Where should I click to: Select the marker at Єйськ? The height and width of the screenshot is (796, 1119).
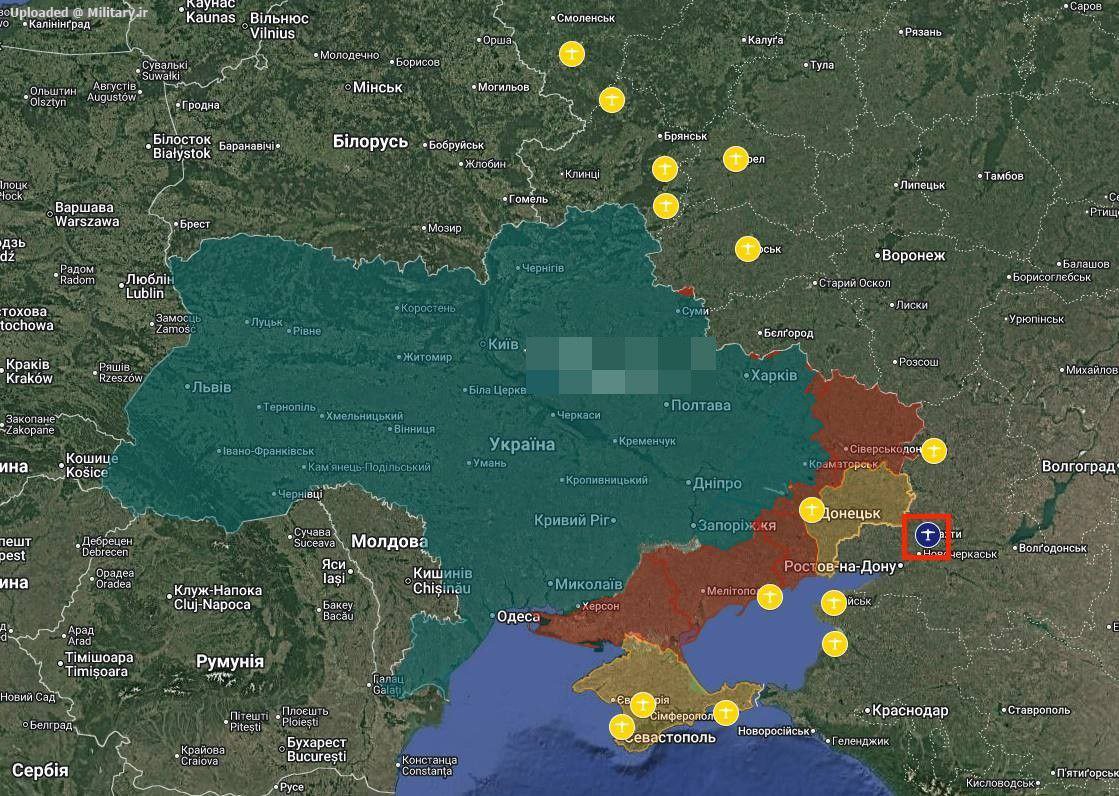point(833,603)
